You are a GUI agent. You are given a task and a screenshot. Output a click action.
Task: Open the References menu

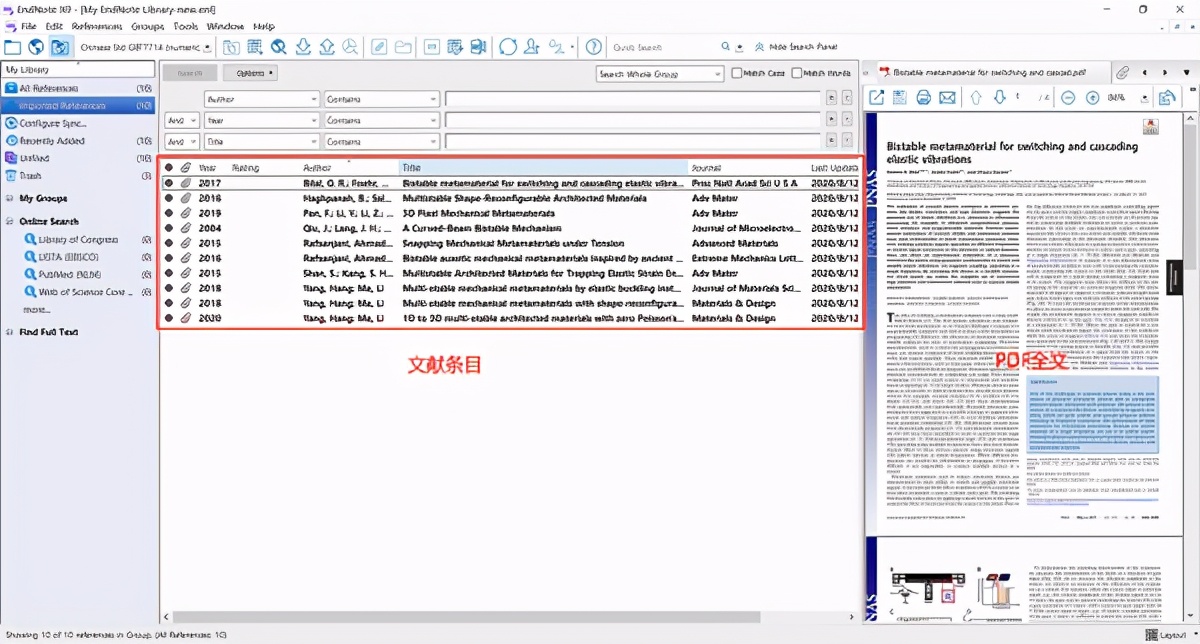[x=96, y=25]
